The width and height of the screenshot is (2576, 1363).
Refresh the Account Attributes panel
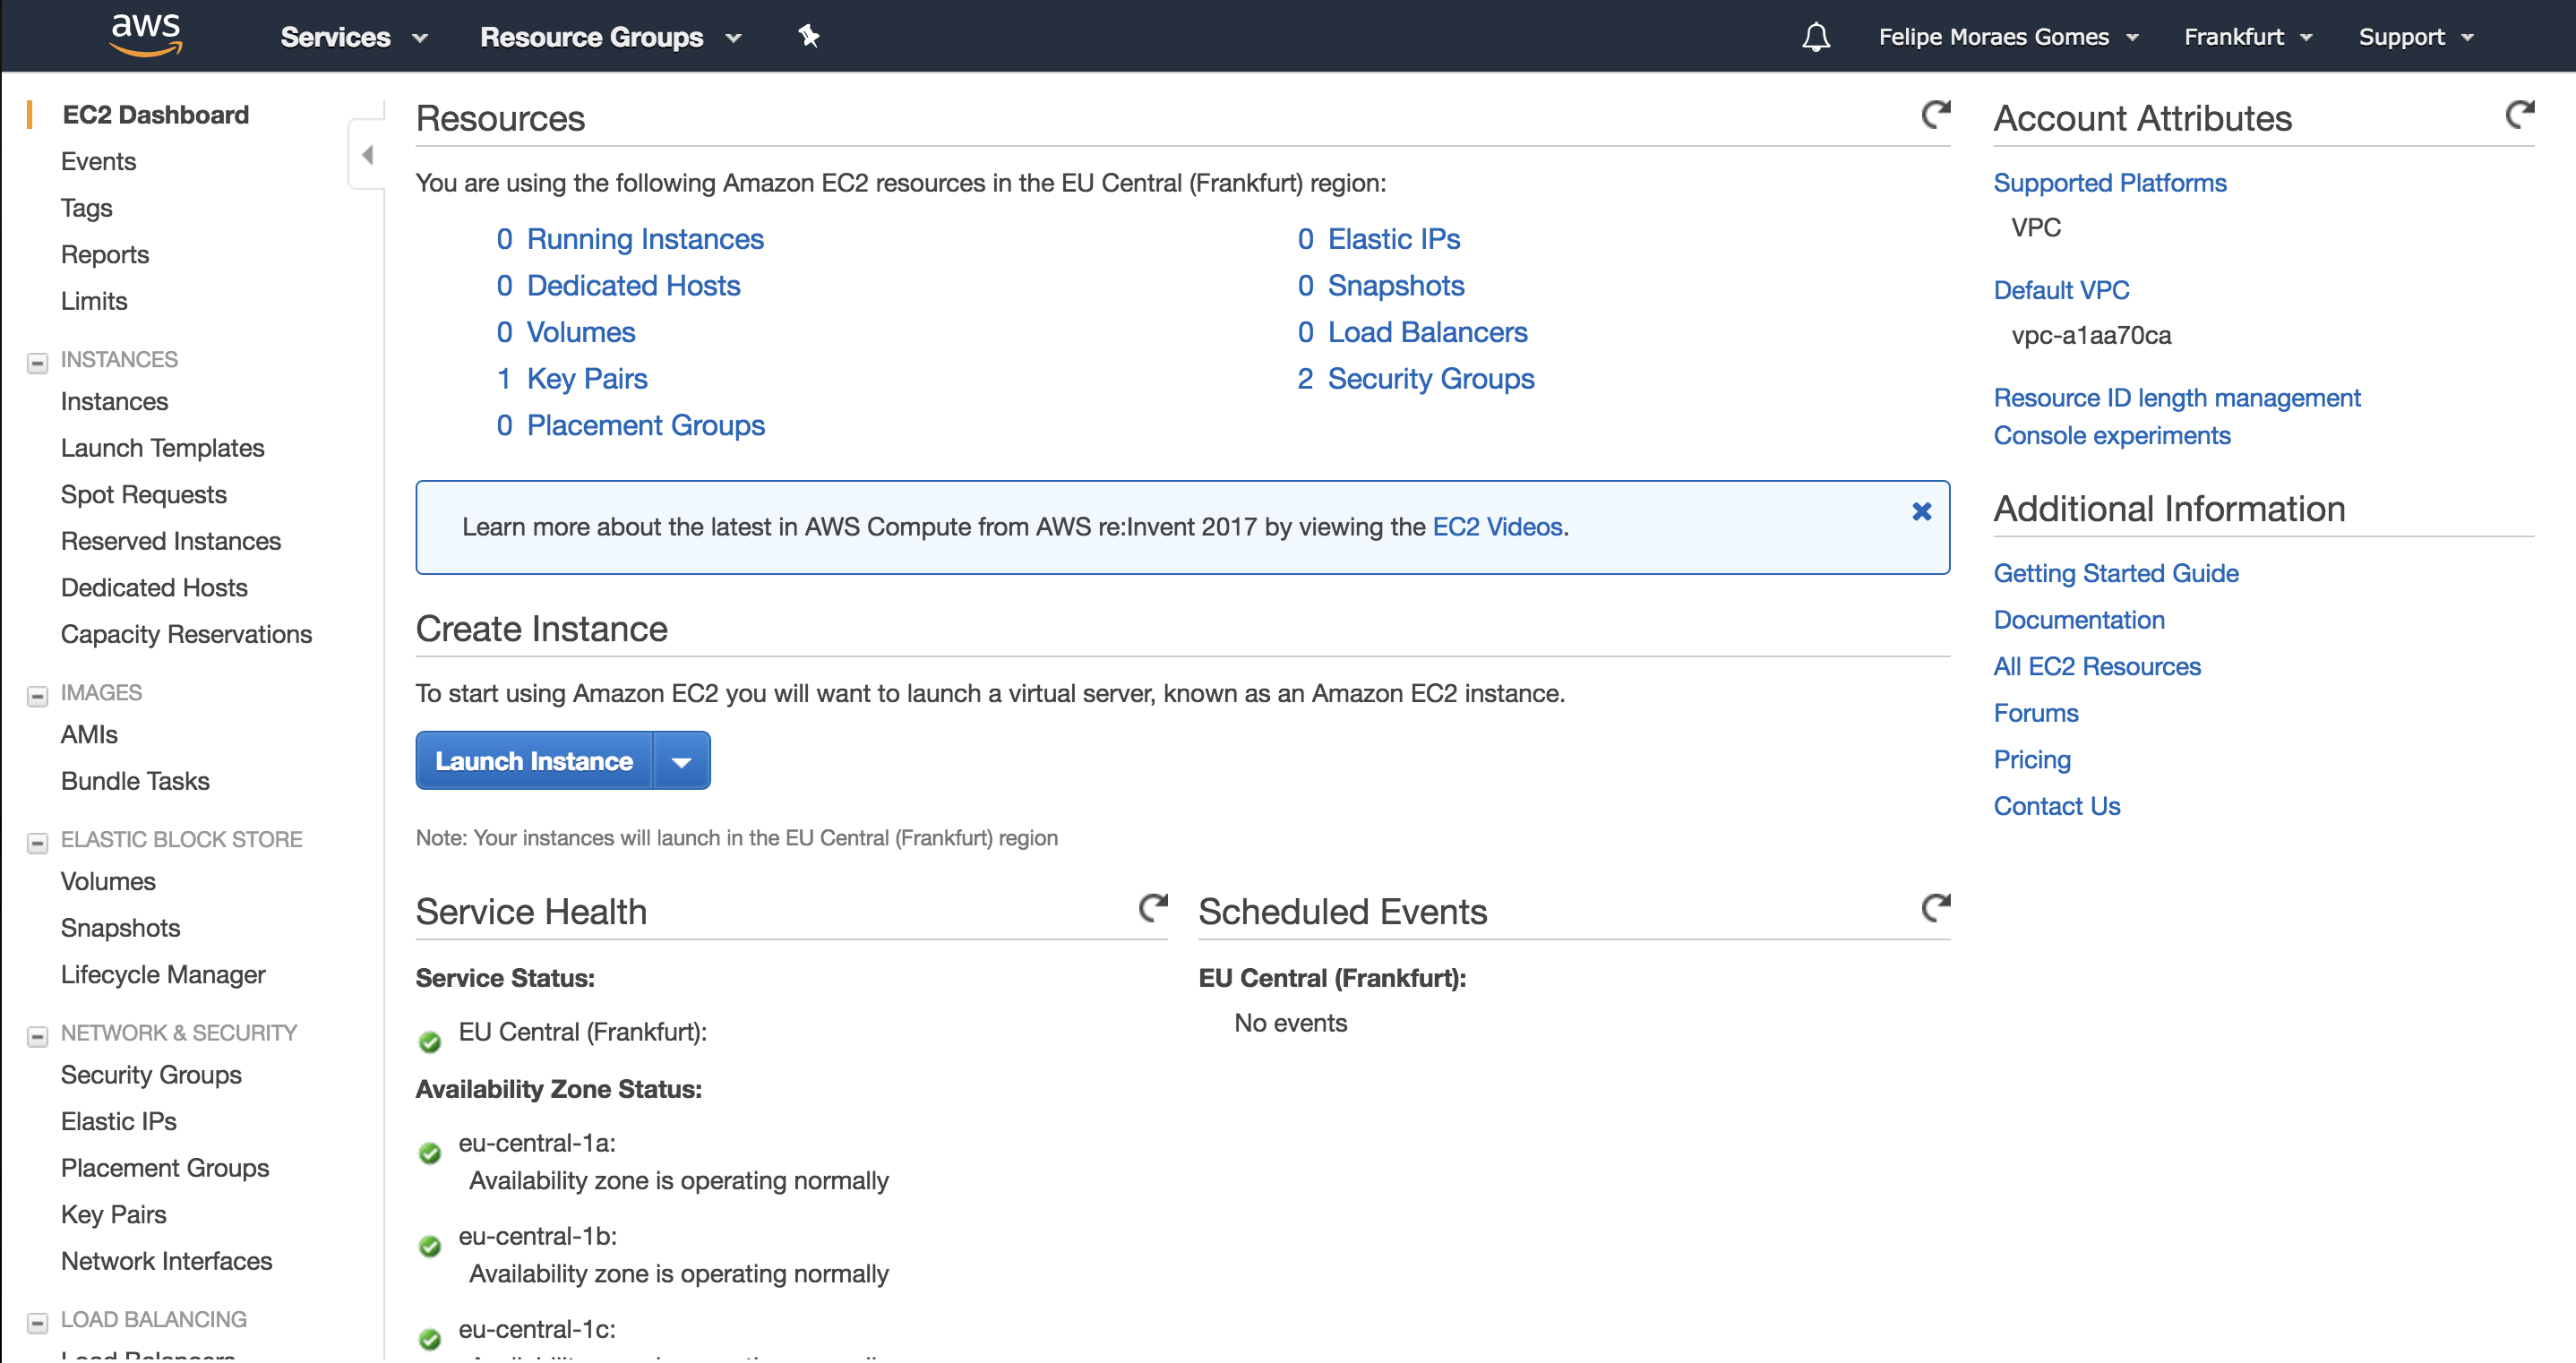click(x=2520, y=115)
